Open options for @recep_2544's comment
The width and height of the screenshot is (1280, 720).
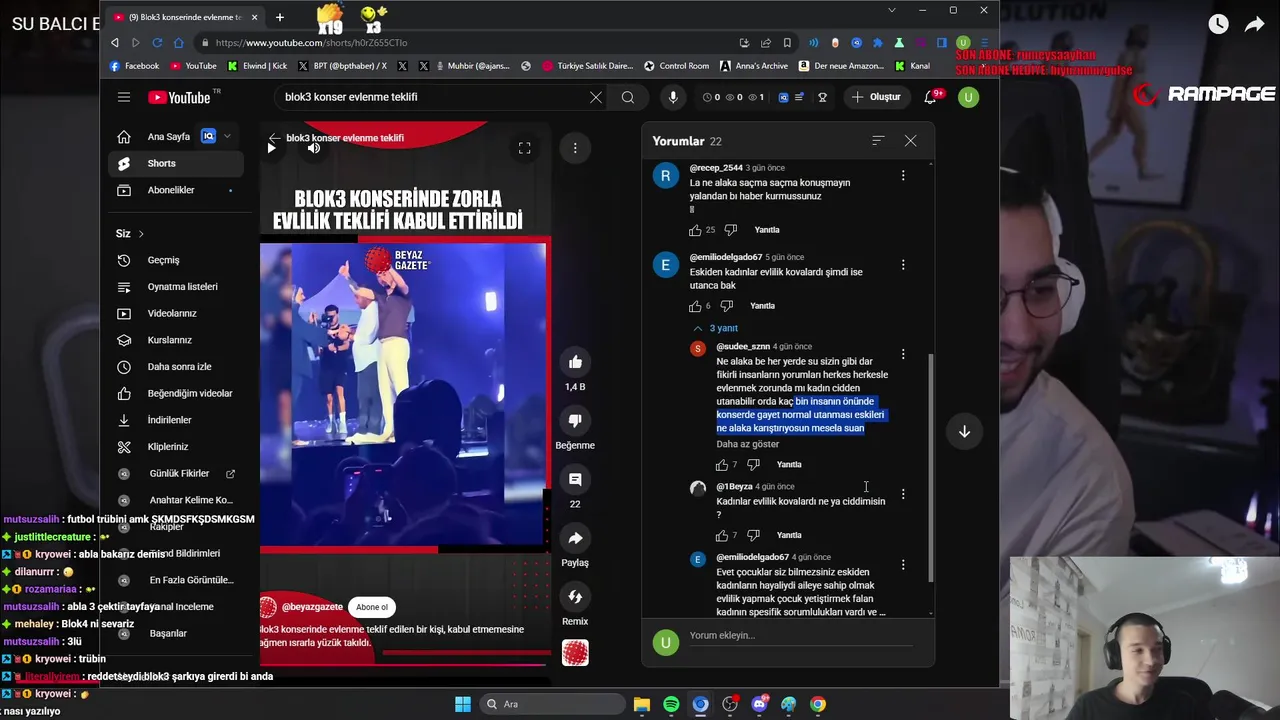tap(903, 176)
